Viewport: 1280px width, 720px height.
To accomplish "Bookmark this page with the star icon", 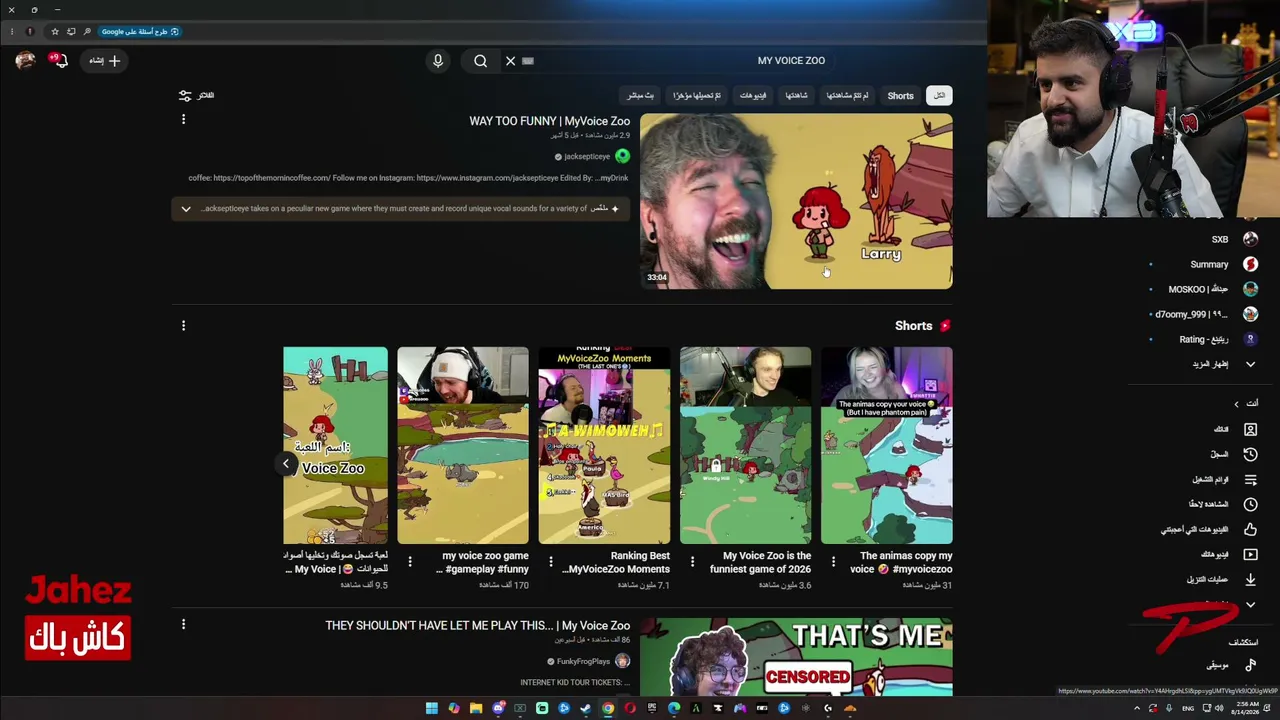I will 55,32.
